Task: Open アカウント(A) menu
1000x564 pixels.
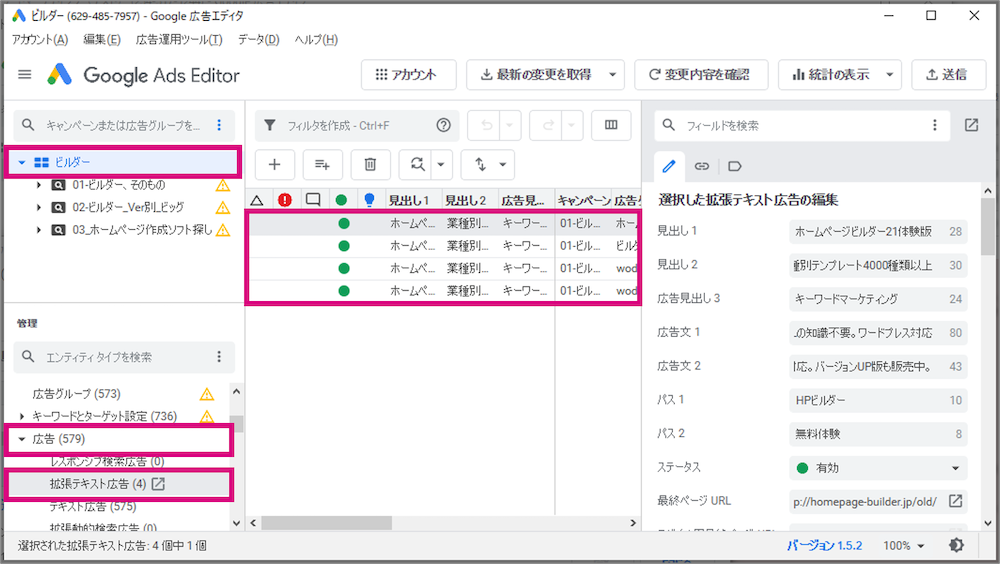Action: point(40,40)
